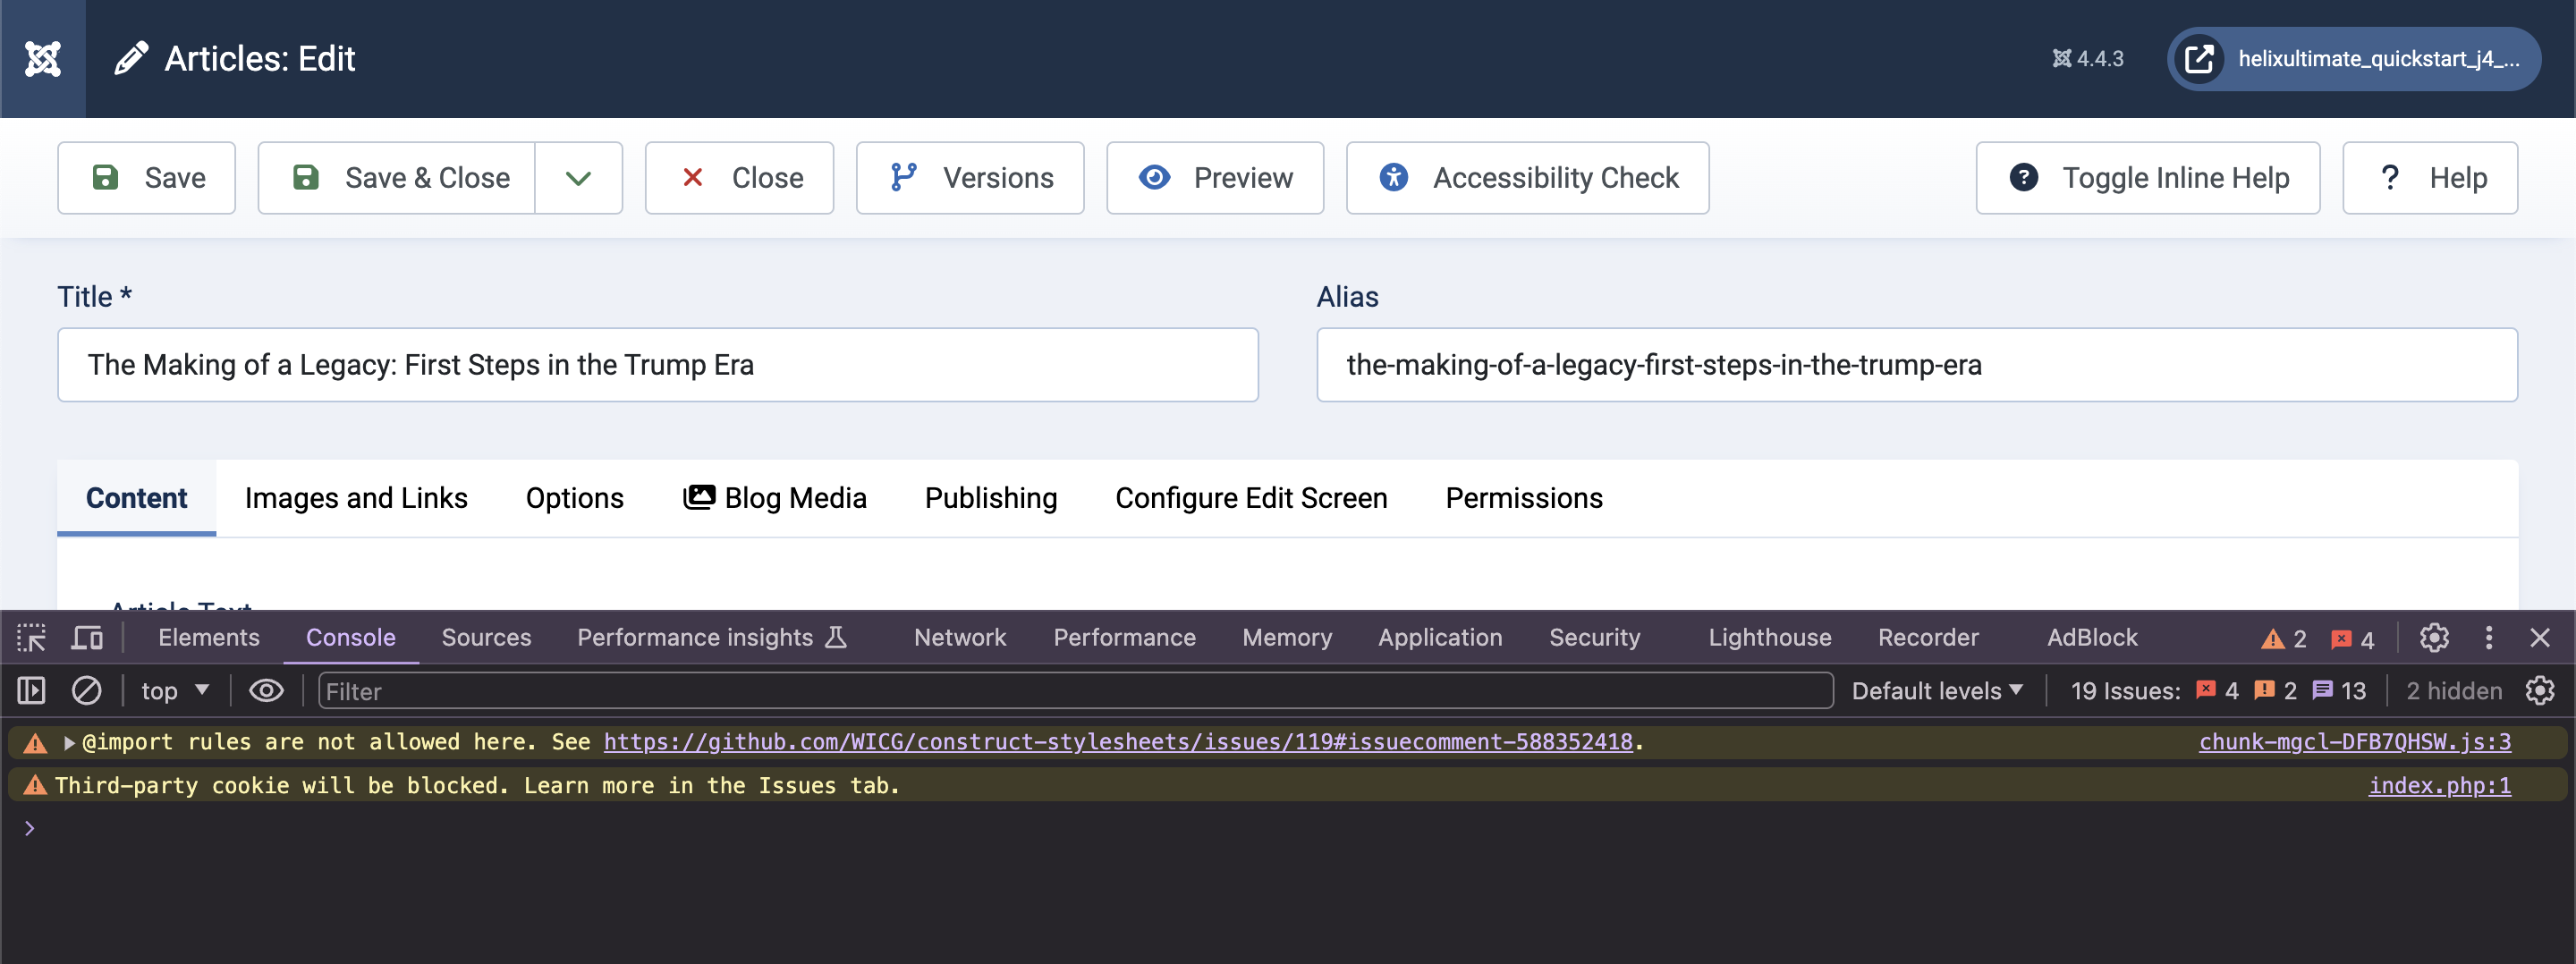Click the Joomla logo icon

point(42,59)
